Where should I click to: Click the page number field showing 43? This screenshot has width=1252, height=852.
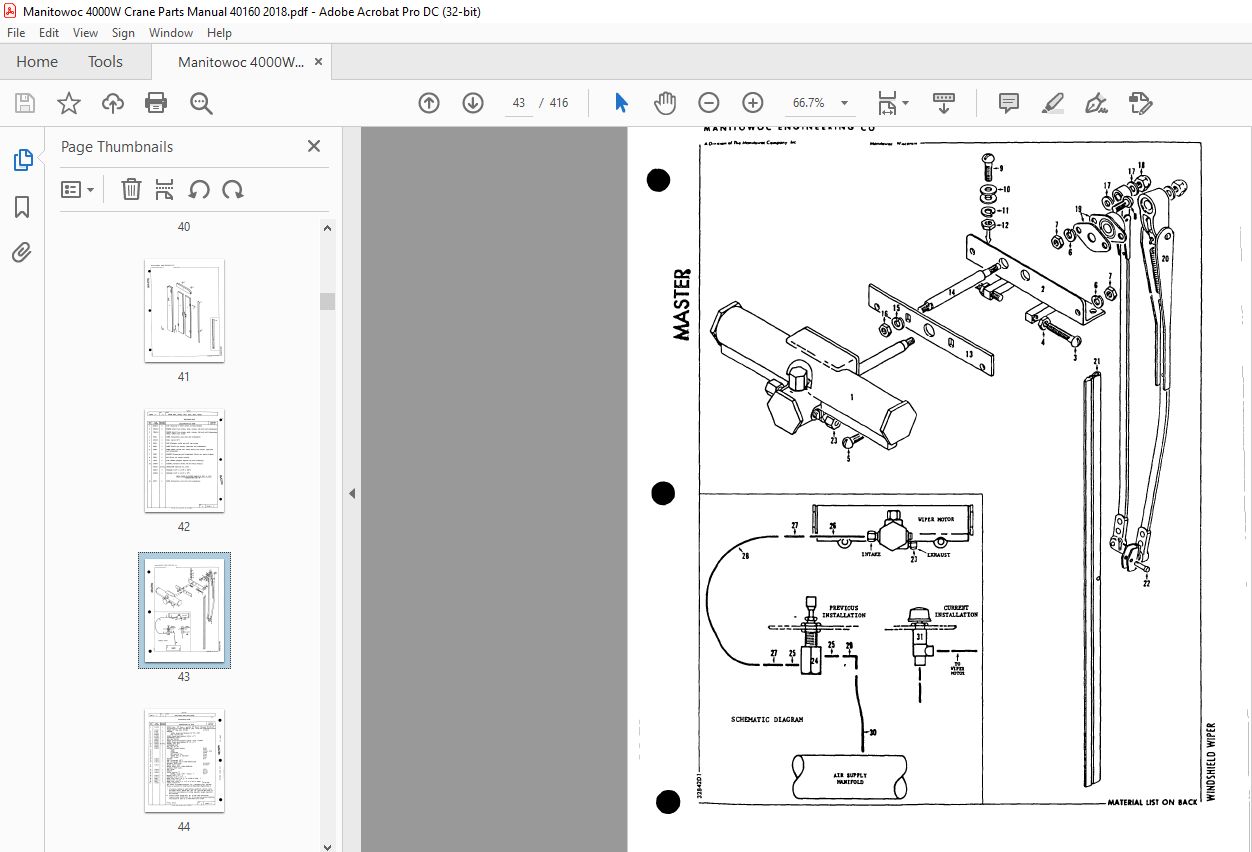coord(519,103)
